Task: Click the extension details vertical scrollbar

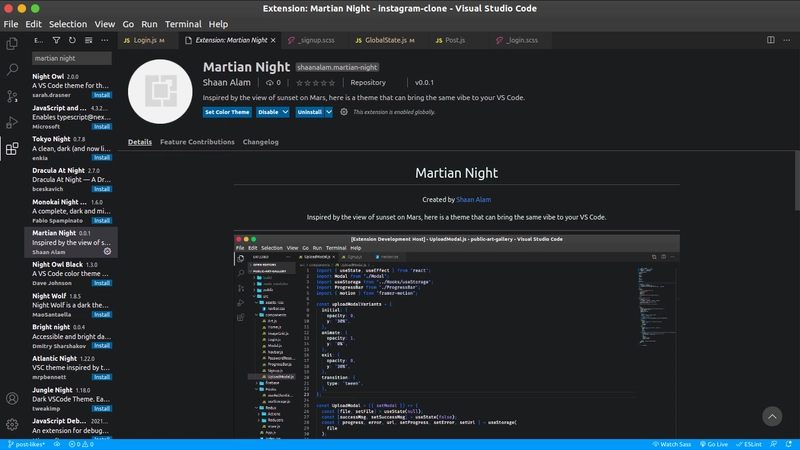Action: click(x=797, y=181)
